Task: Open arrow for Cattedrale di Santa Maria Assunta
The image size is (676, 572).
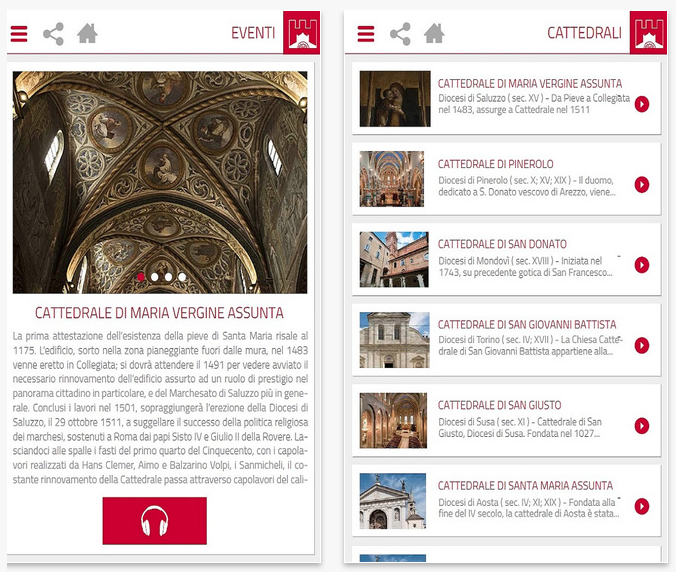Action: 642,506
